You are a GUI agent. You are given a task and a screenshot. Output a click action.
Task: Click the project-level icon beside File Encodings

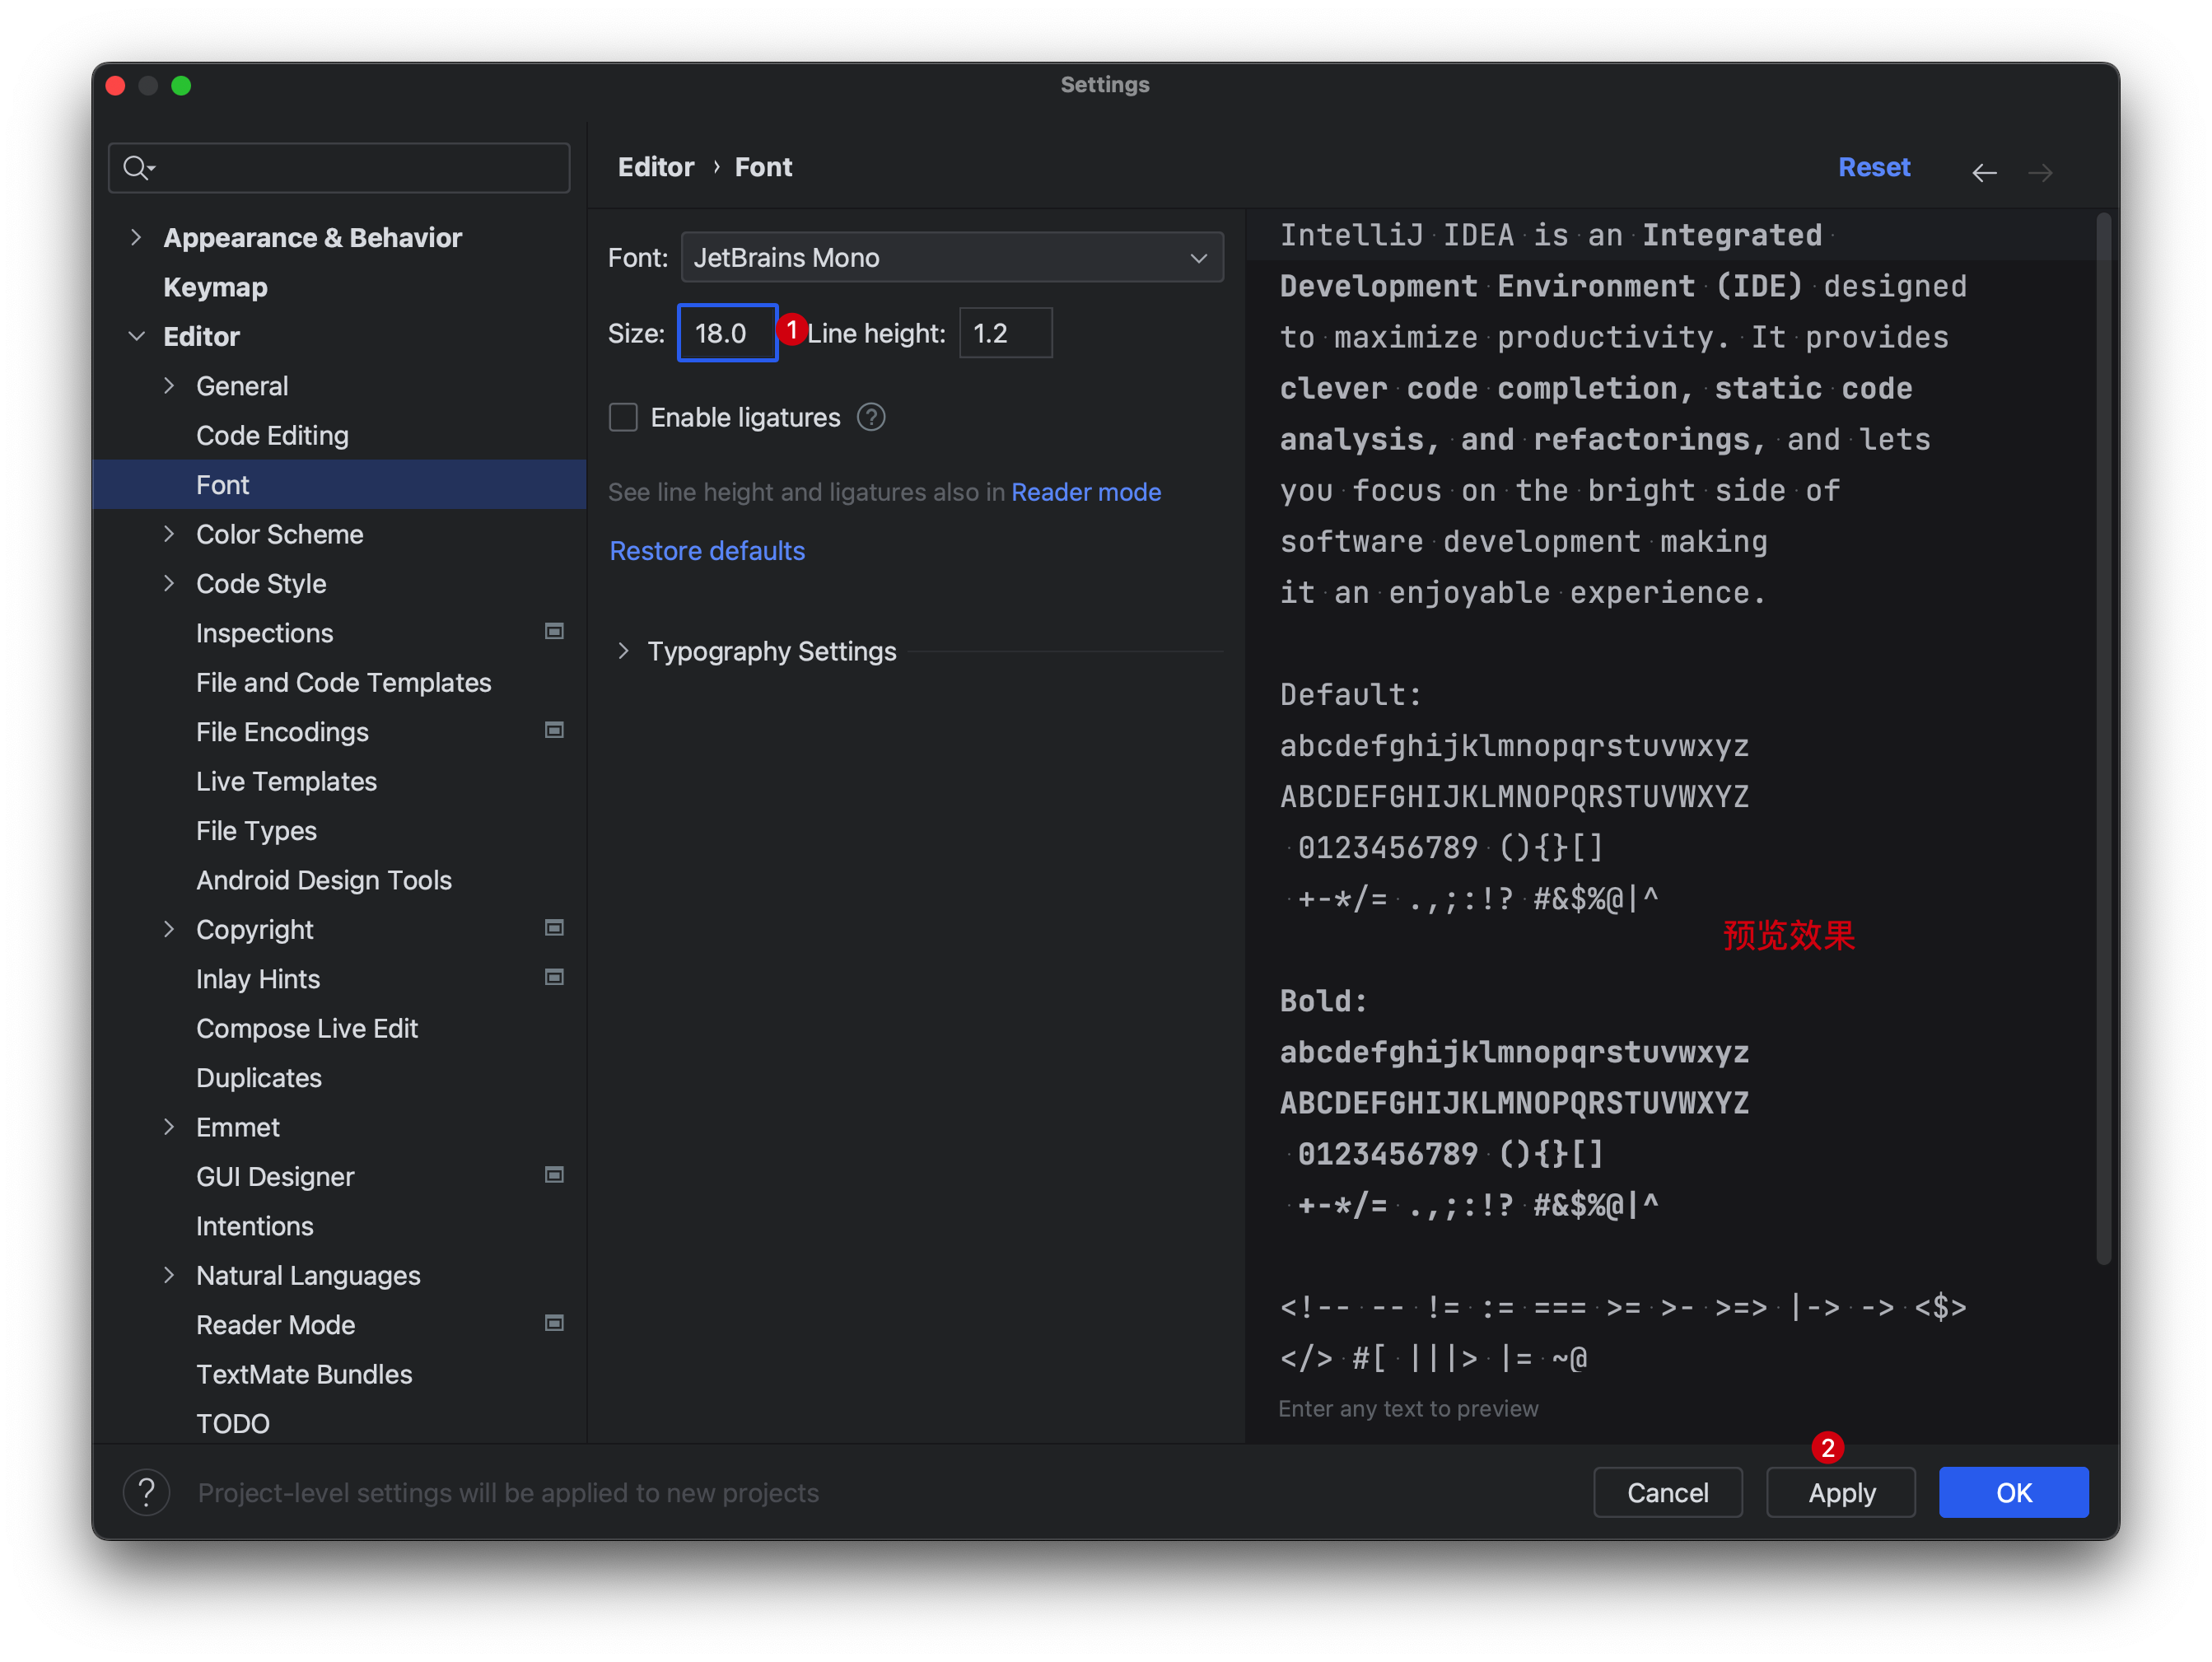(554, 730)
